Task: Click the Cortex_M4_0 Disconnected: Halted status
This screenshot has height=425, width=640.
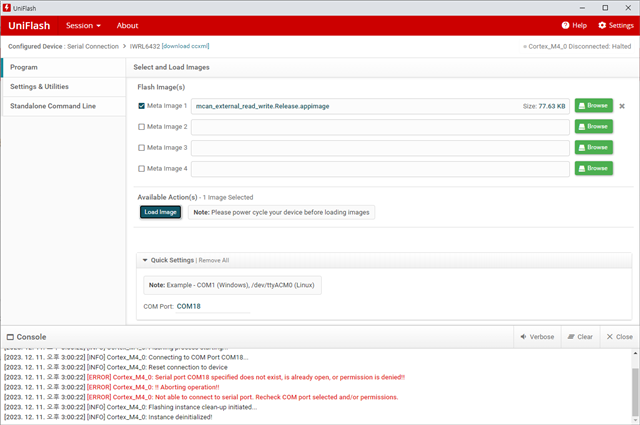Action: [x=577, y=47]
